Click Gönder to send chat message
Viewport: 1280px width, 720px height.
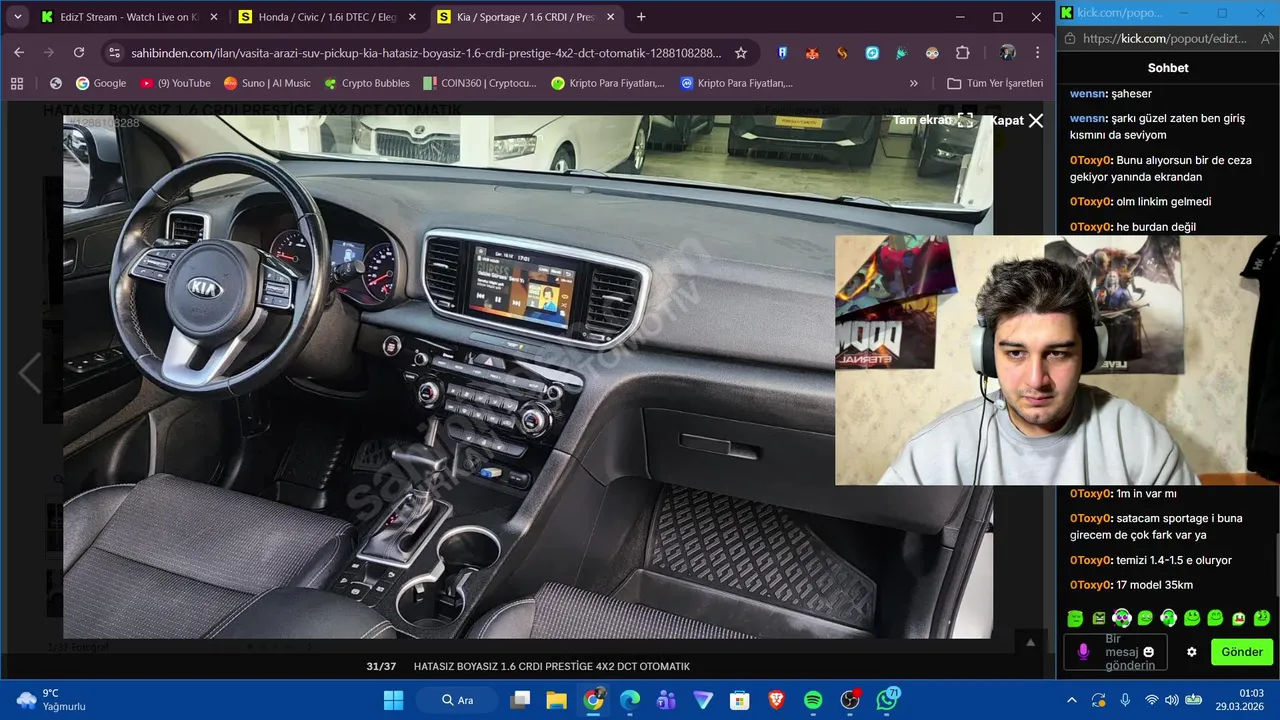click(1242, 652)
